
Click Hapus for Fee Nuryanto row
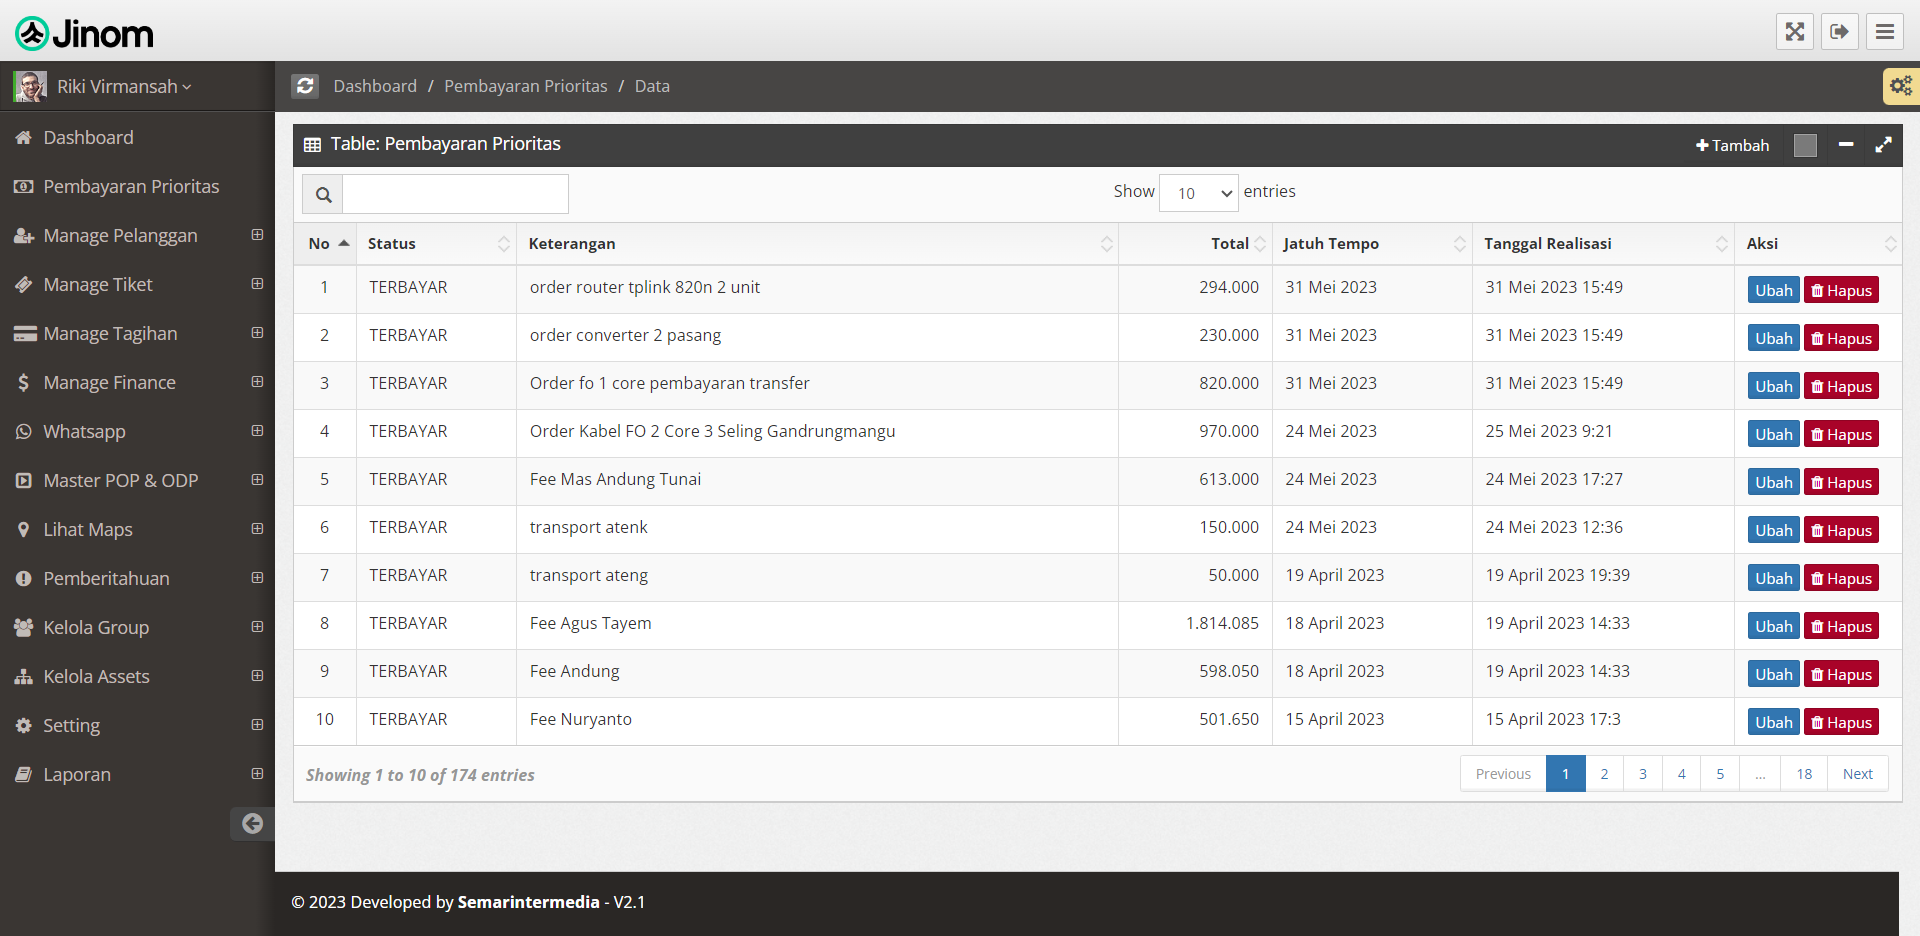pyautogui.click(x=1841, y=722)
